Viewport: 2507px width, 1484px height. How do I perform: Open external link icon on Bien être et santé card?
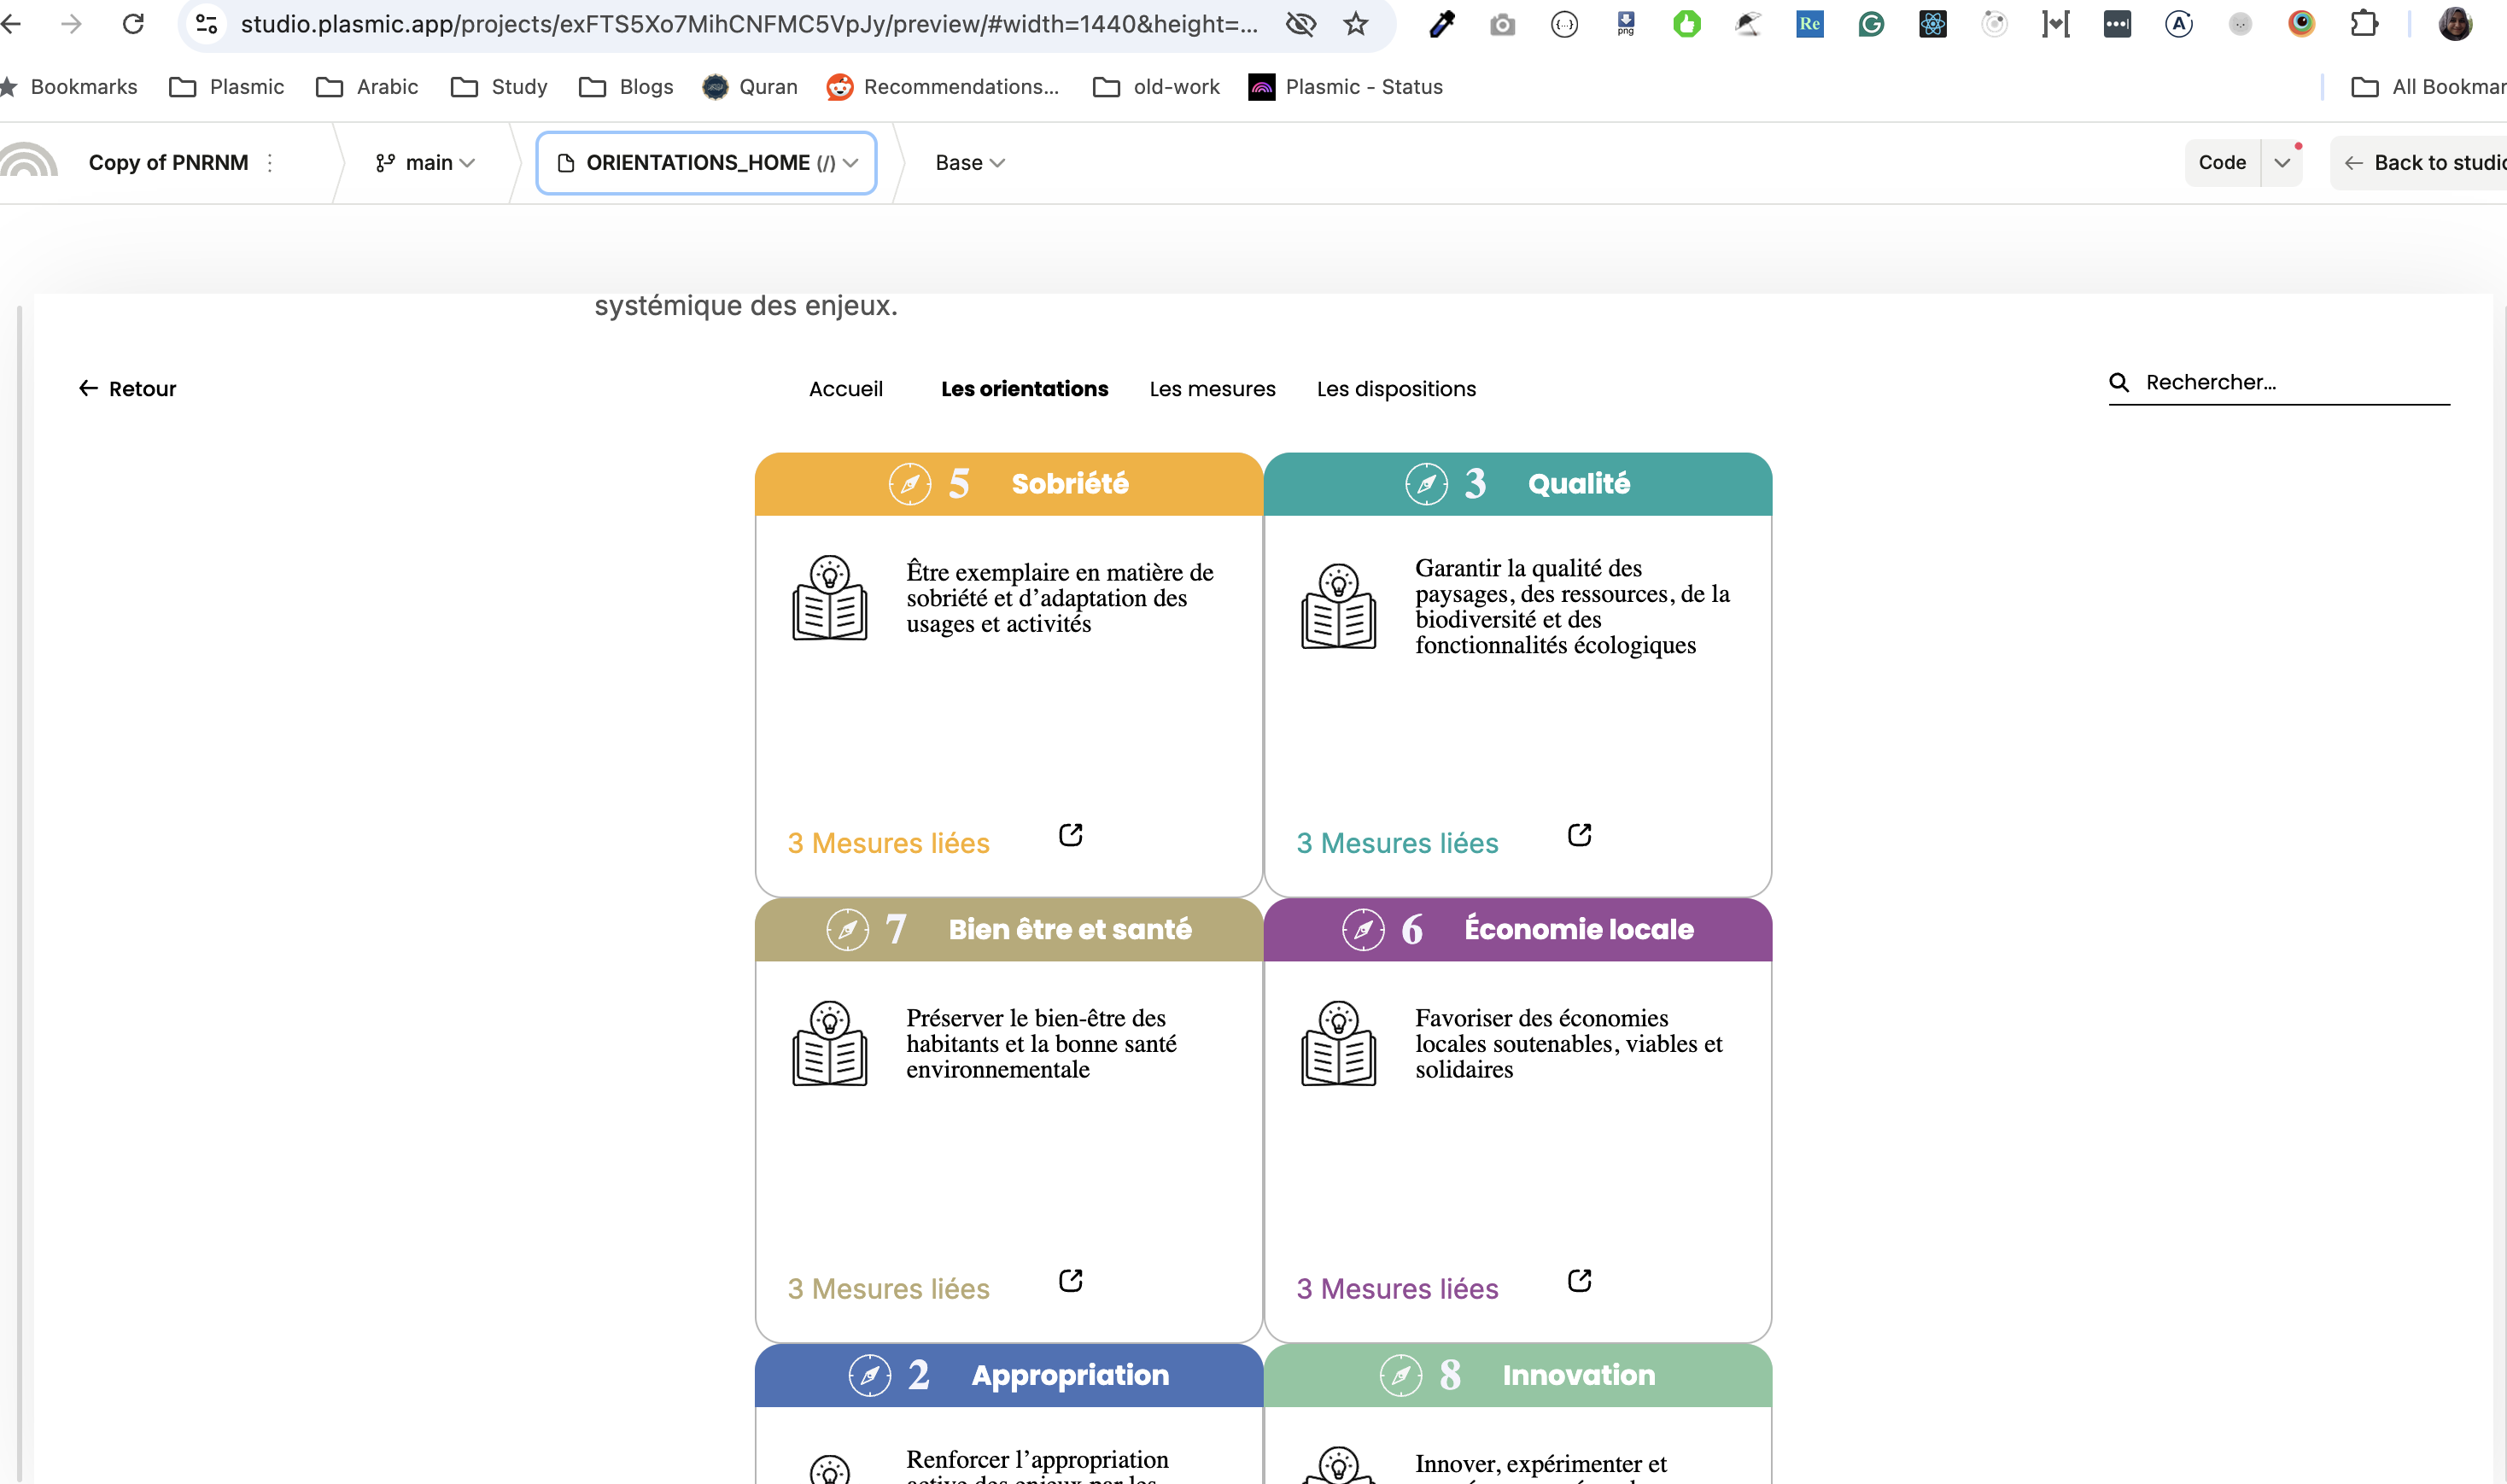coord(1070,1281)
